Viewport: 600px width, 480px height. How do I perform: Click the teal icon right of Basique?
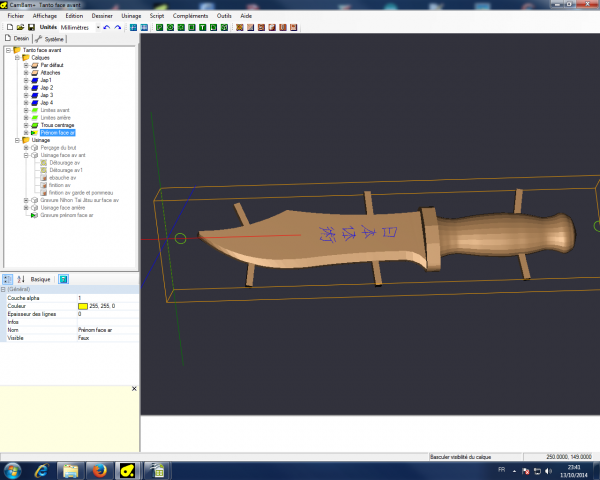[64, 279]
